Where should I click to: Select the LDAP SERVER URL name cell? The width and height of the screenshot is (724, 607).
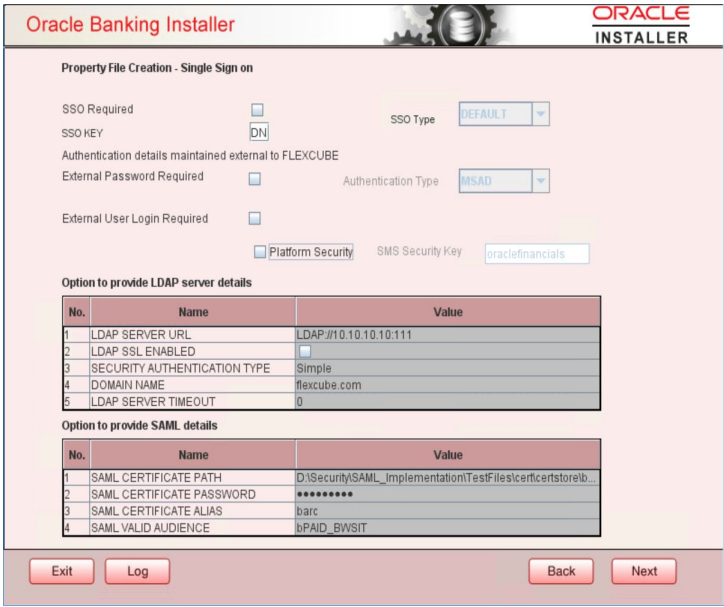(193, 335)
